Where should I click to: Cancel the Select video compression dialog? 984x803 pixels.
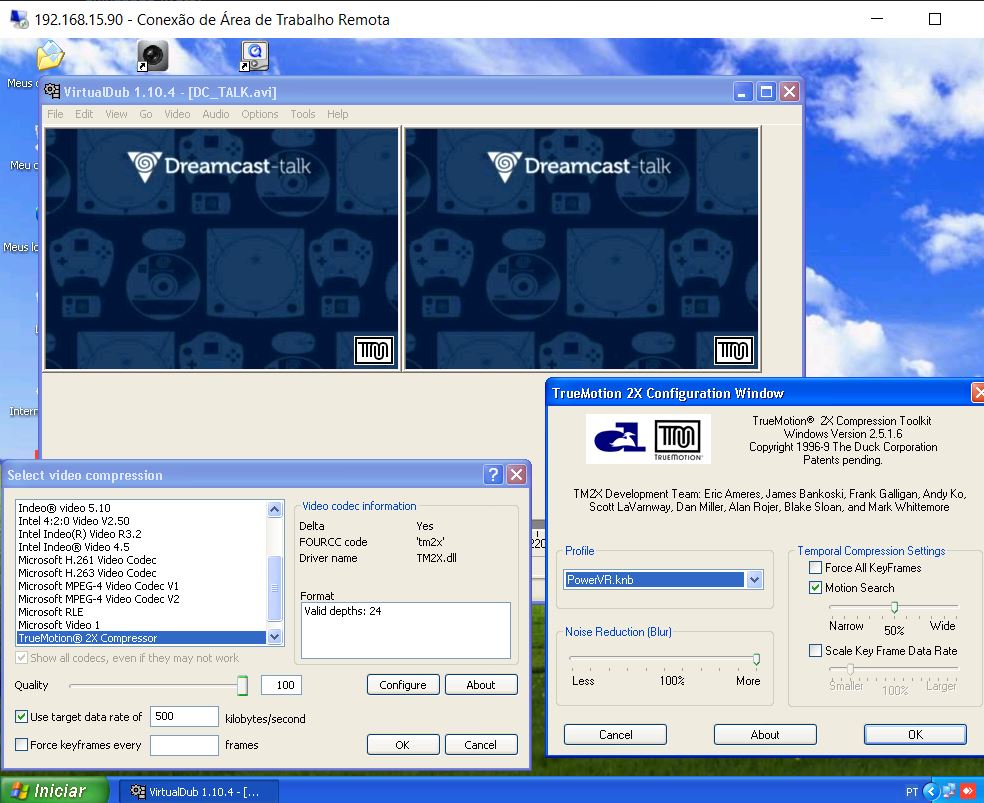coord(481,745)
